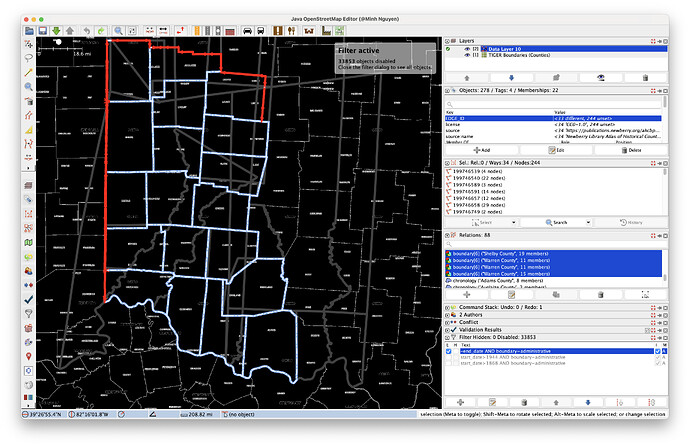The width and height of the screenshot is (690, 446).
Task: Uncheck the enabled box for the -end_date filter
Action: (448, 351)
